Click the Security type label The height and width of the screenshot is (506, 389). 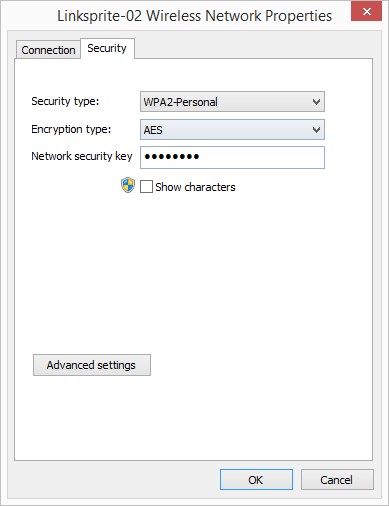coord(65,101)
